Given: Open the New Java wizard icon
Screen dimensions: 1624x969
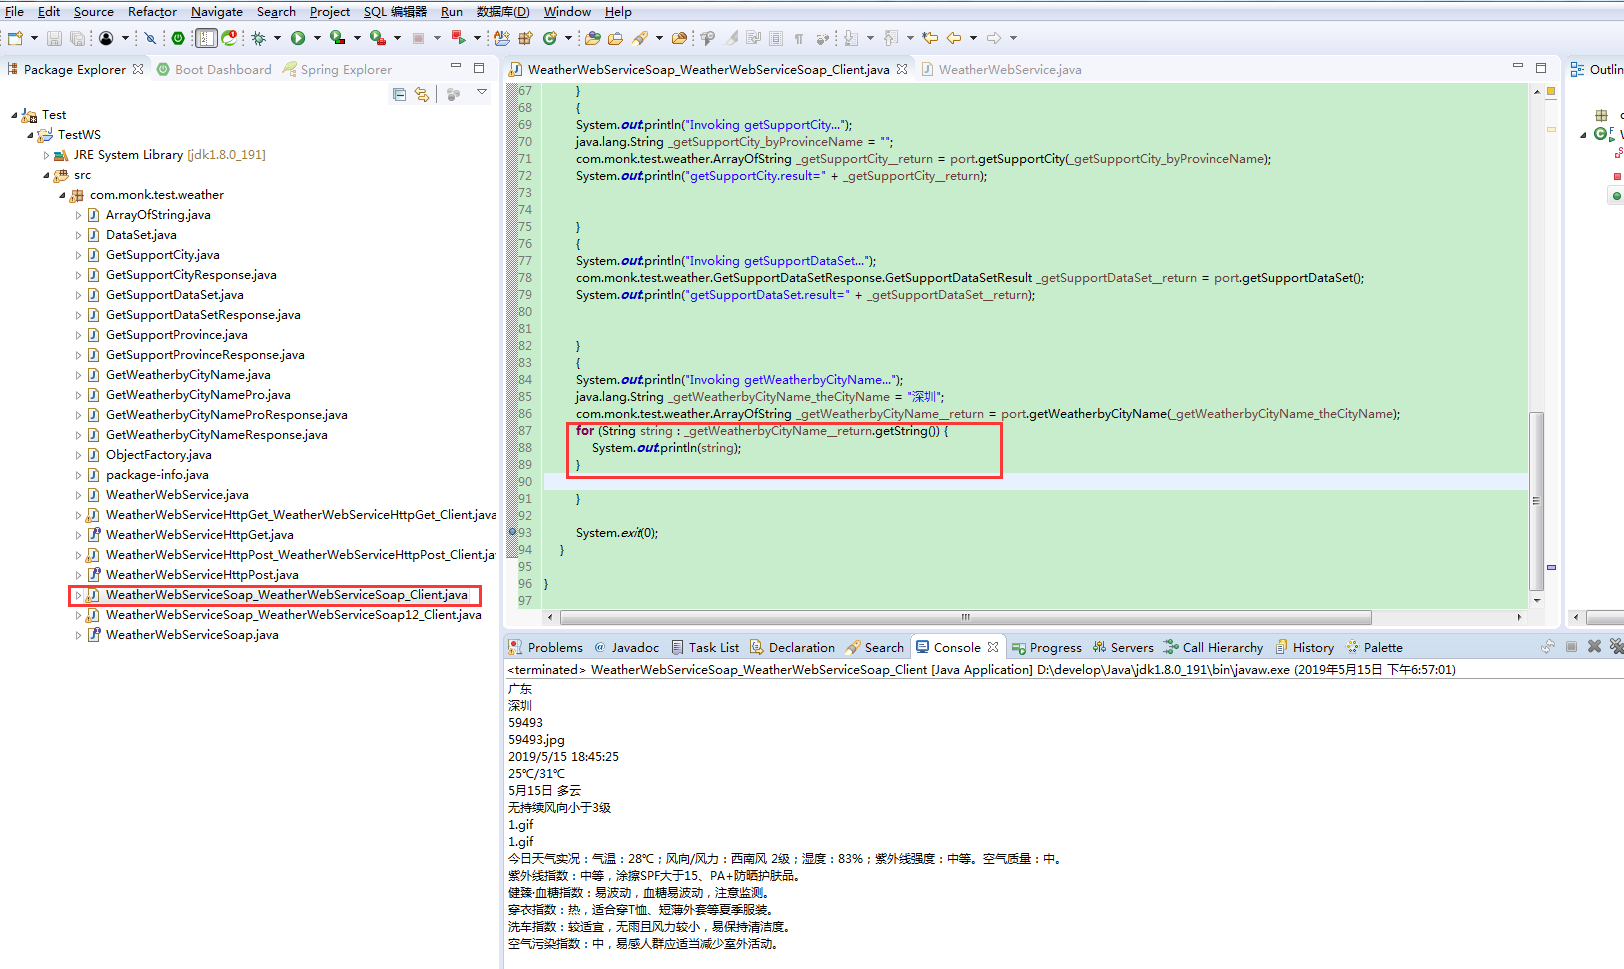Looking at the screenshot, I should [502, 38].
